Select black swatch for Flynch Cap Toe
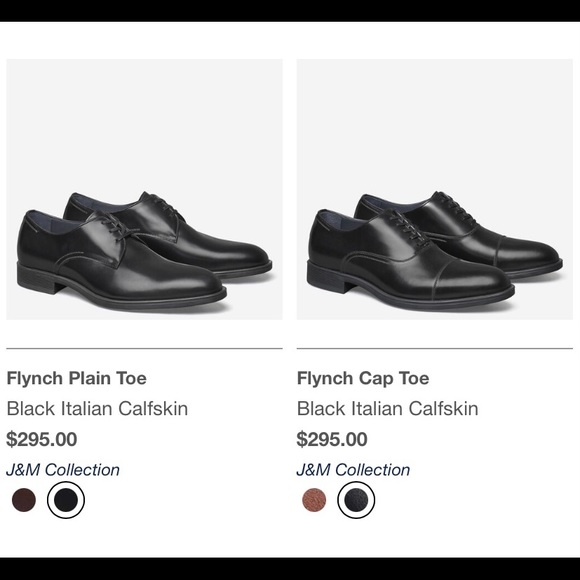This screenshot has height=580, width=580. pos(356,500)
